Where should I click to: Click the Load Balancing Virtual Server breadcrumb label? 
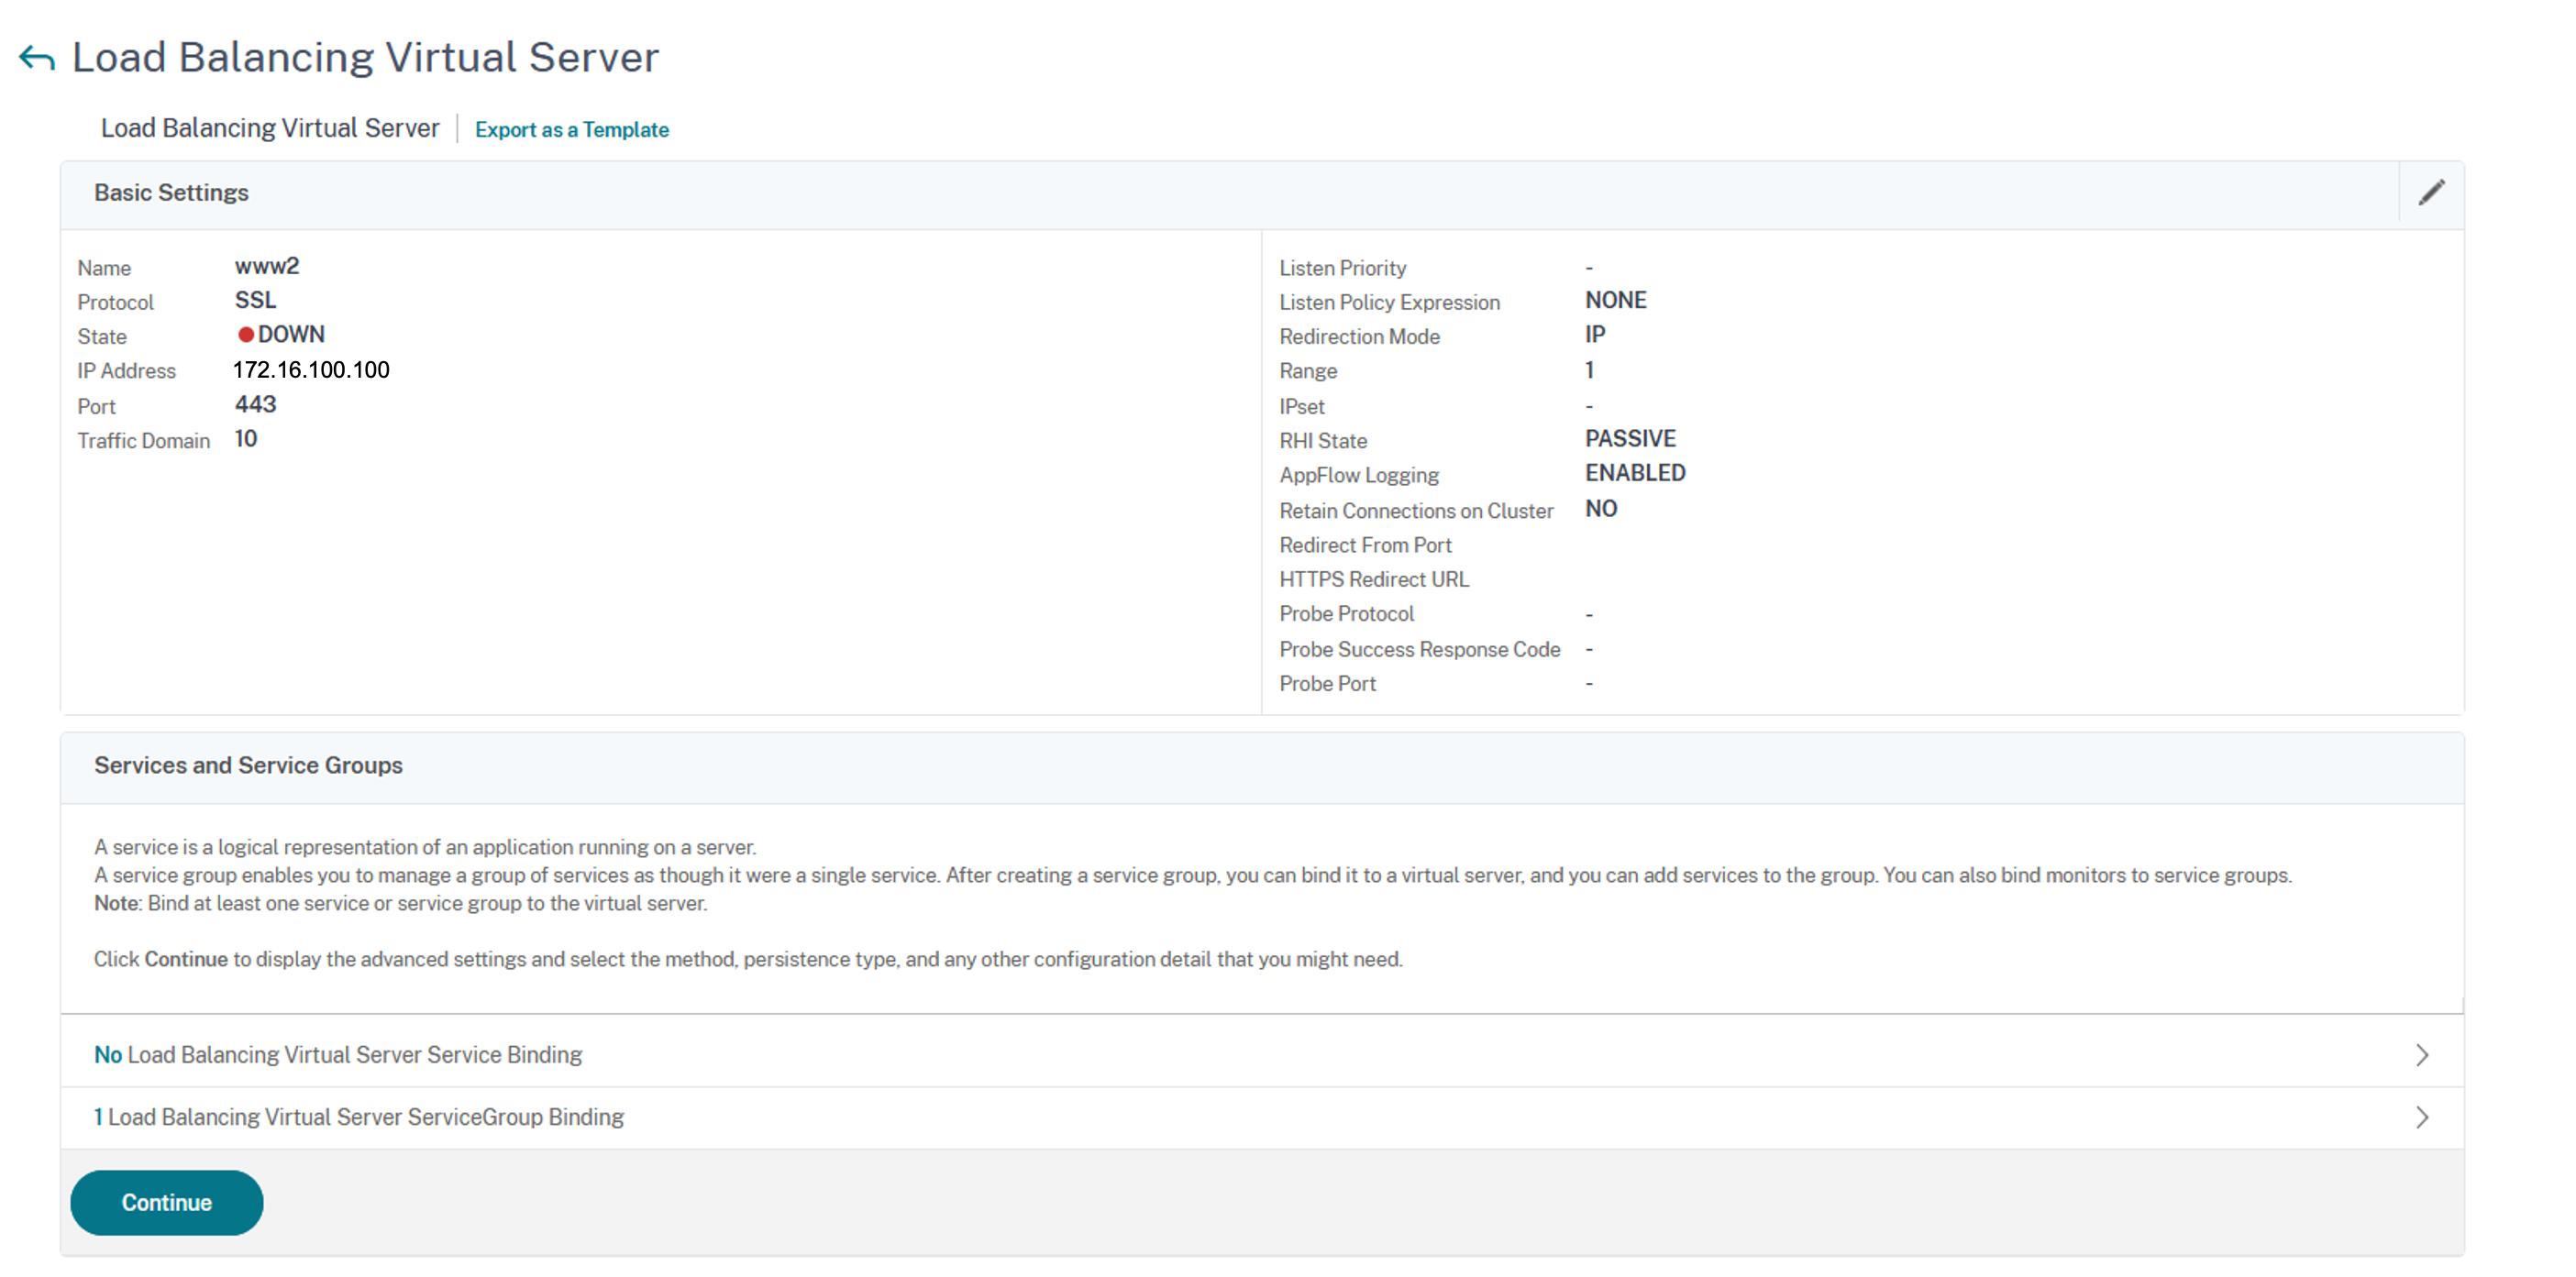click(x=270, y=129)
